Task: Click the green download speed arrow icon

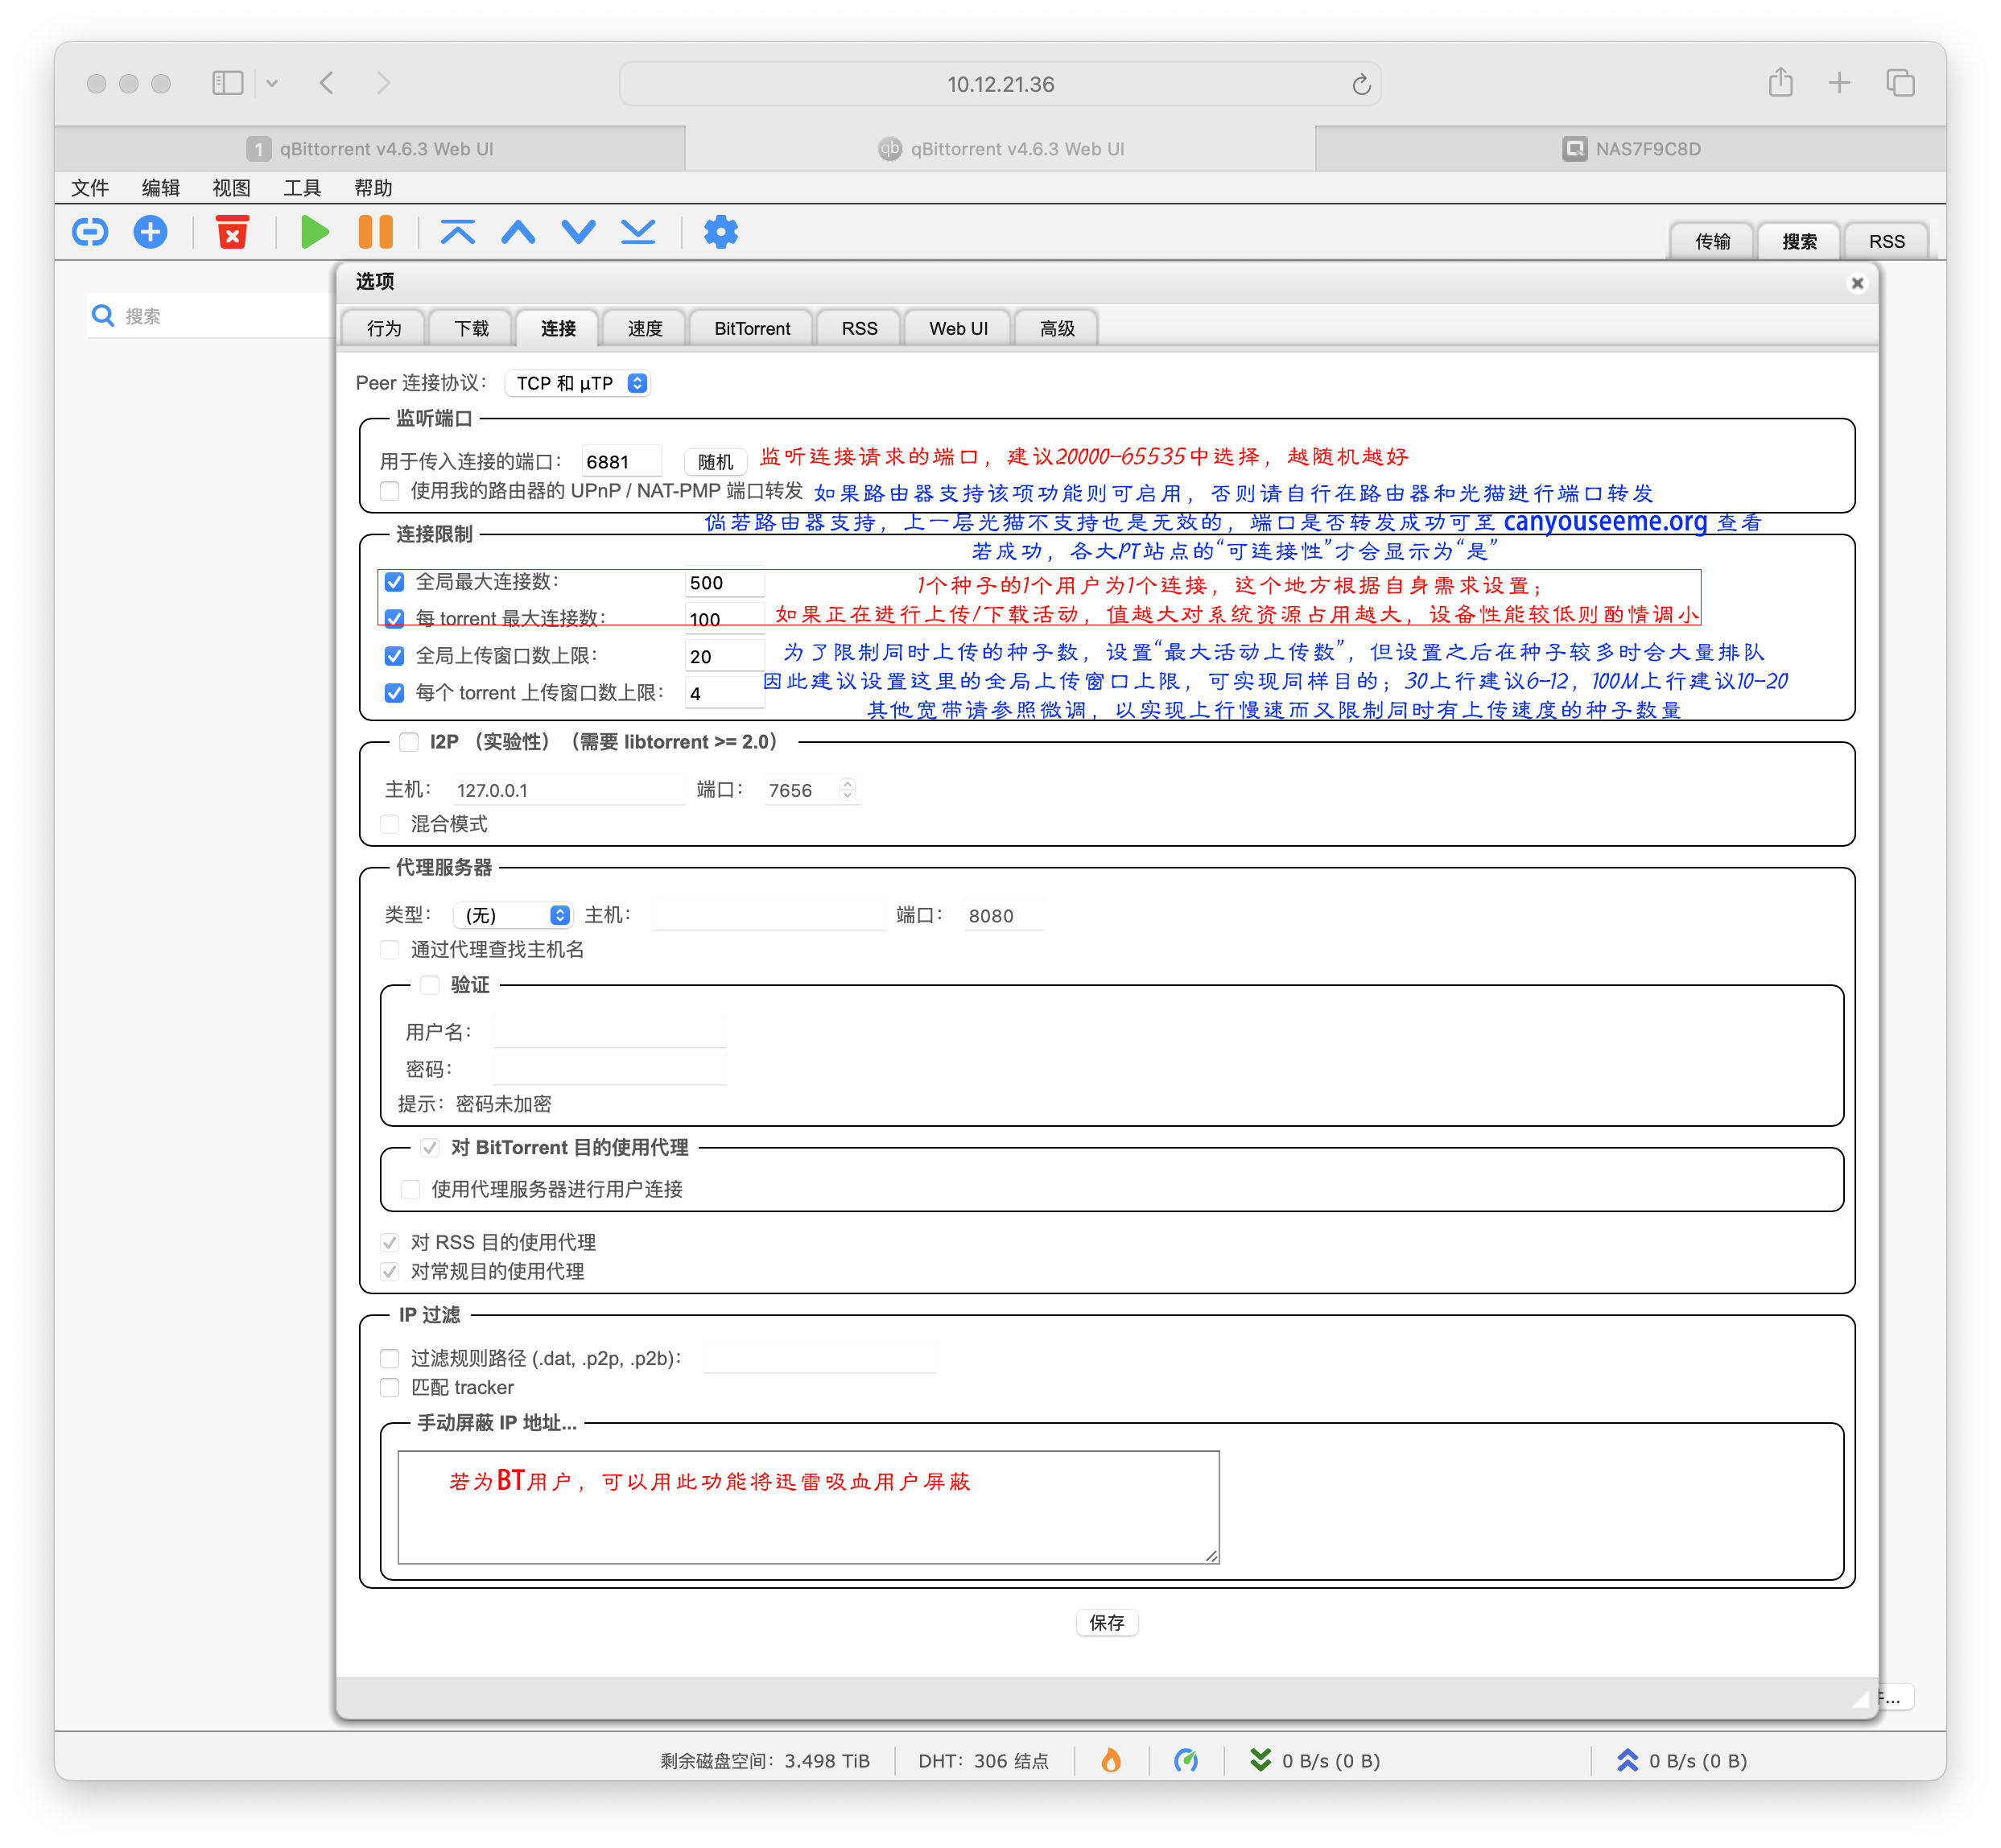Action: (1260, 1760)
